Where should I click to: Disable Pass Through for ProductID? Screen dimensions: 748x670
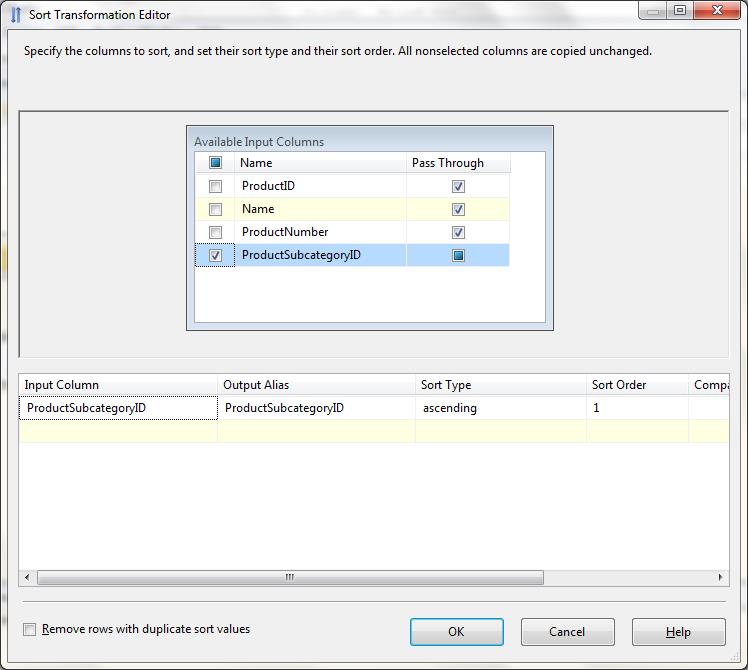pos(458,186)
